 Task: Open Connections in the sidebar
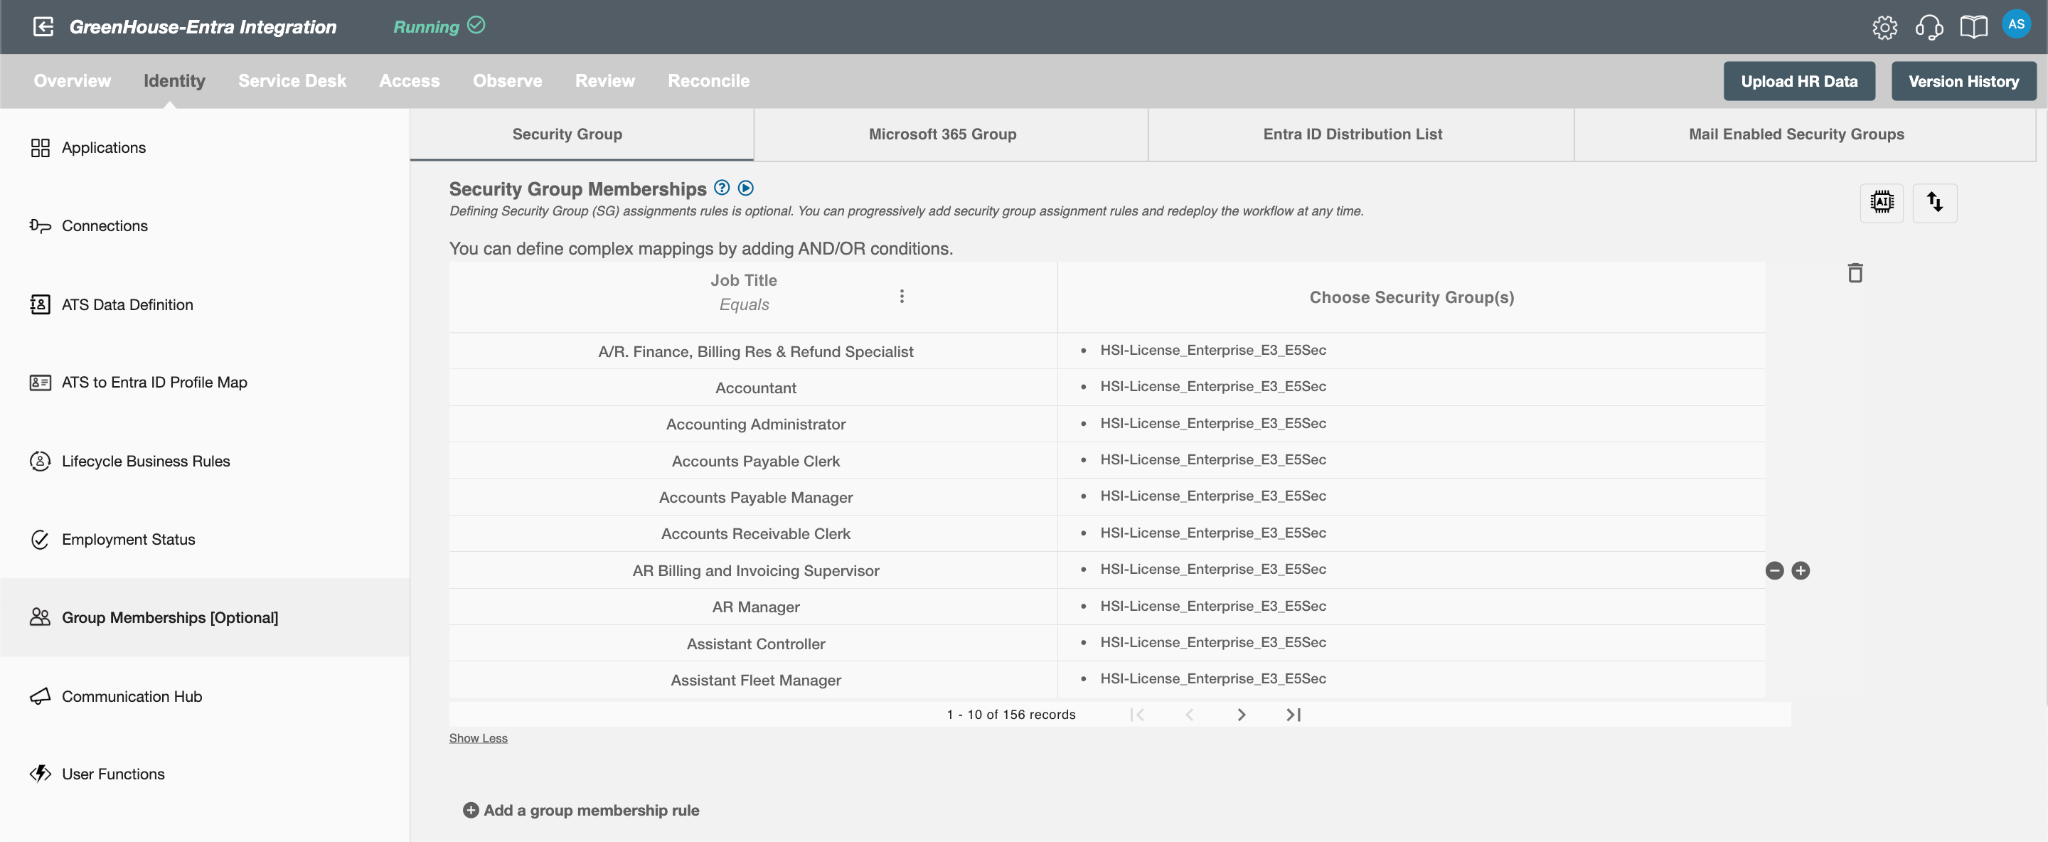[105, 226]
